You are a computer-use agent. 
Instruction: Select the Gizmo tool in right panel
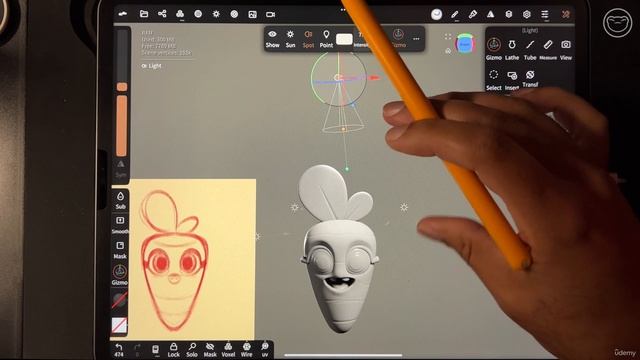click(x=493, y=49)
